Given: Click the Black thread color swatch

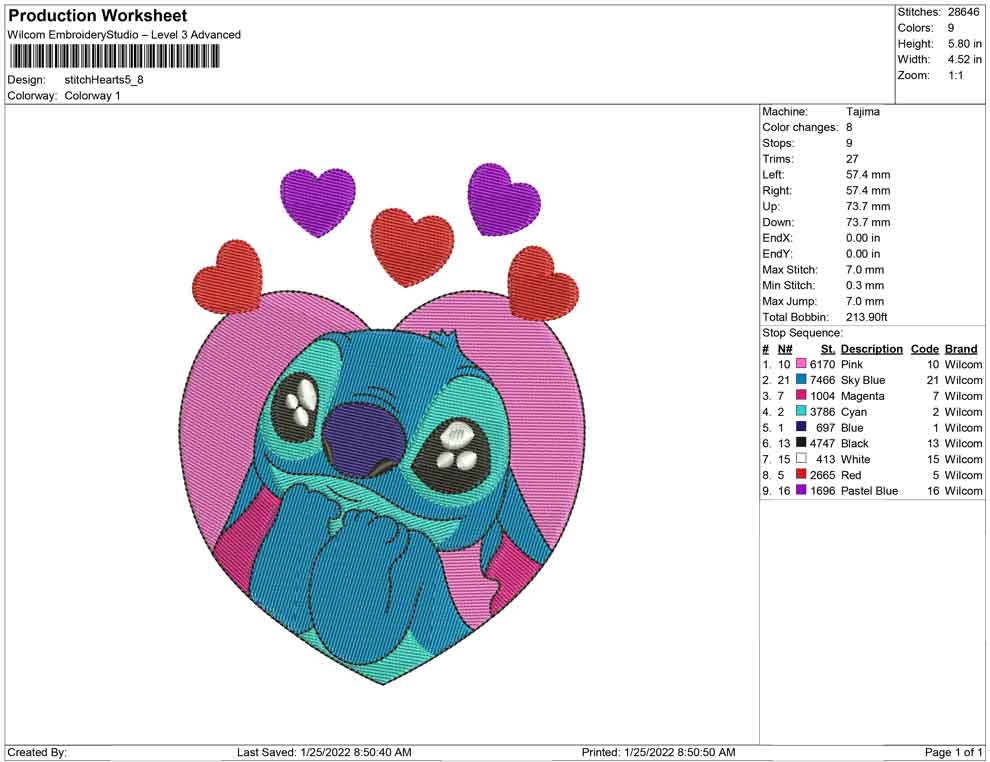Looking at the screenshot, I should coord(801,443).
